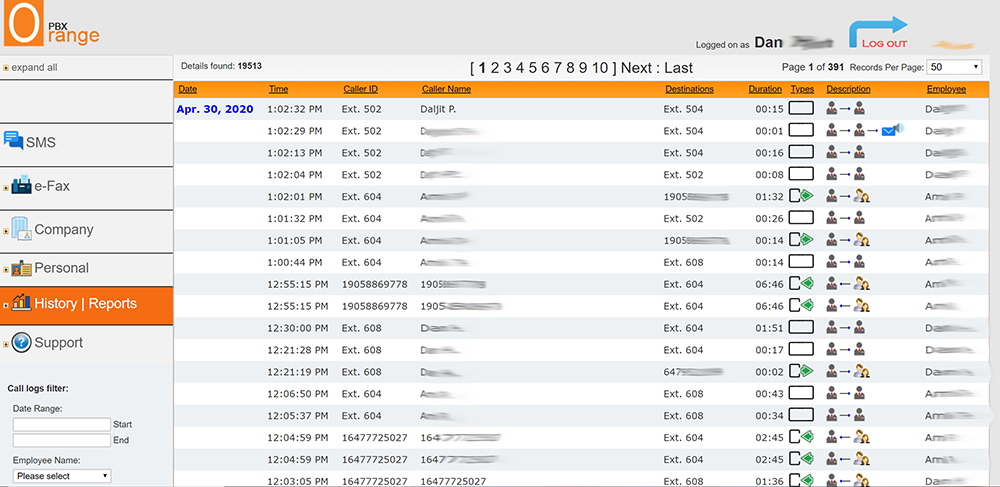Sort by Types column header
1000x487 pixels.
click(x=802, y=89)
